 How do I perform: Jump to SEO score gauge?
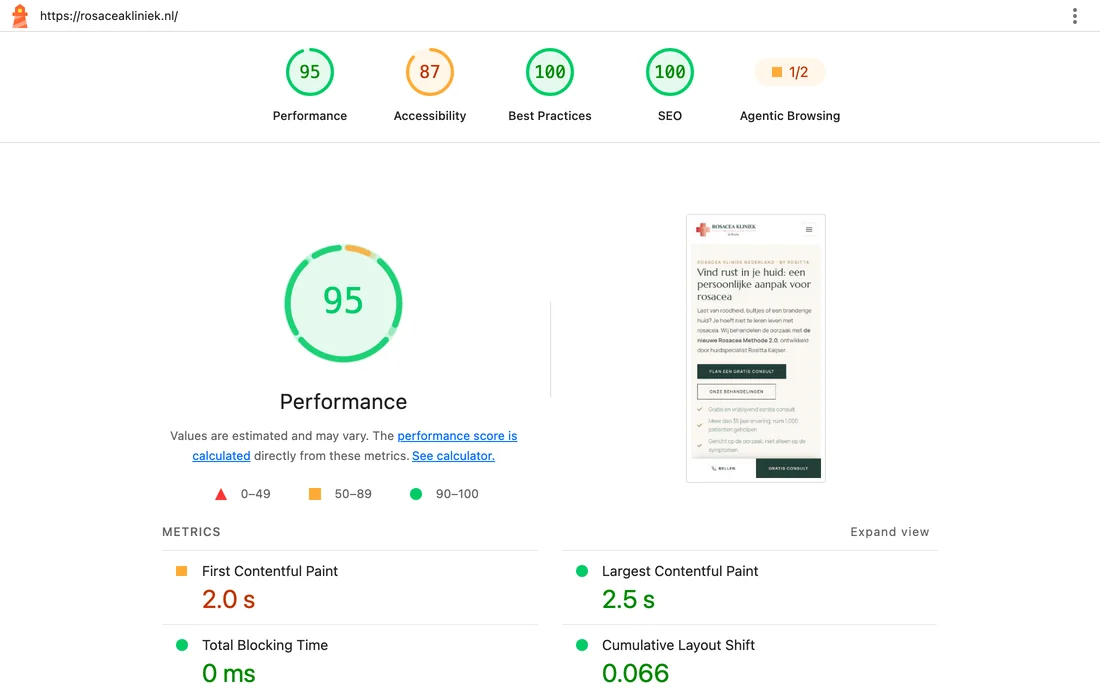[x=670, y=72]
